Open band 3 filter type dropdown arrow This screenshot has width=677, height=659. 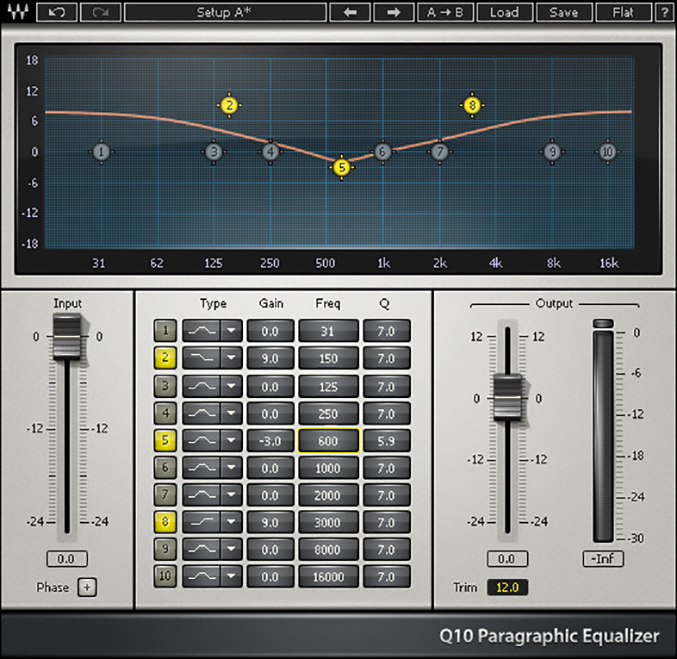pos(231,386)
